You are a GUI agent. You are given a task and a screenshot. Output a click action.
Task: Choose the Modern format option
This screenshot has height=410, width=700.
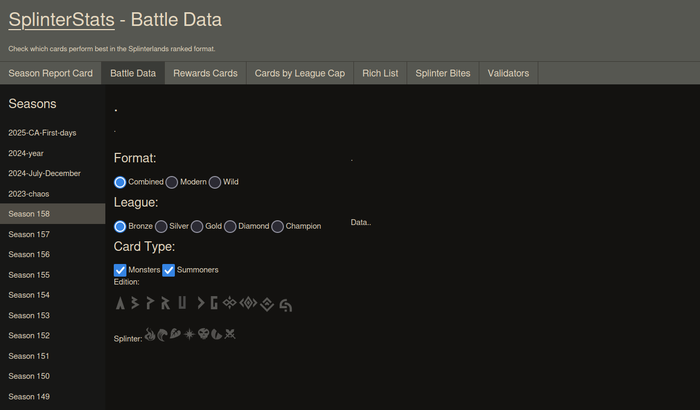click(172, 182)
